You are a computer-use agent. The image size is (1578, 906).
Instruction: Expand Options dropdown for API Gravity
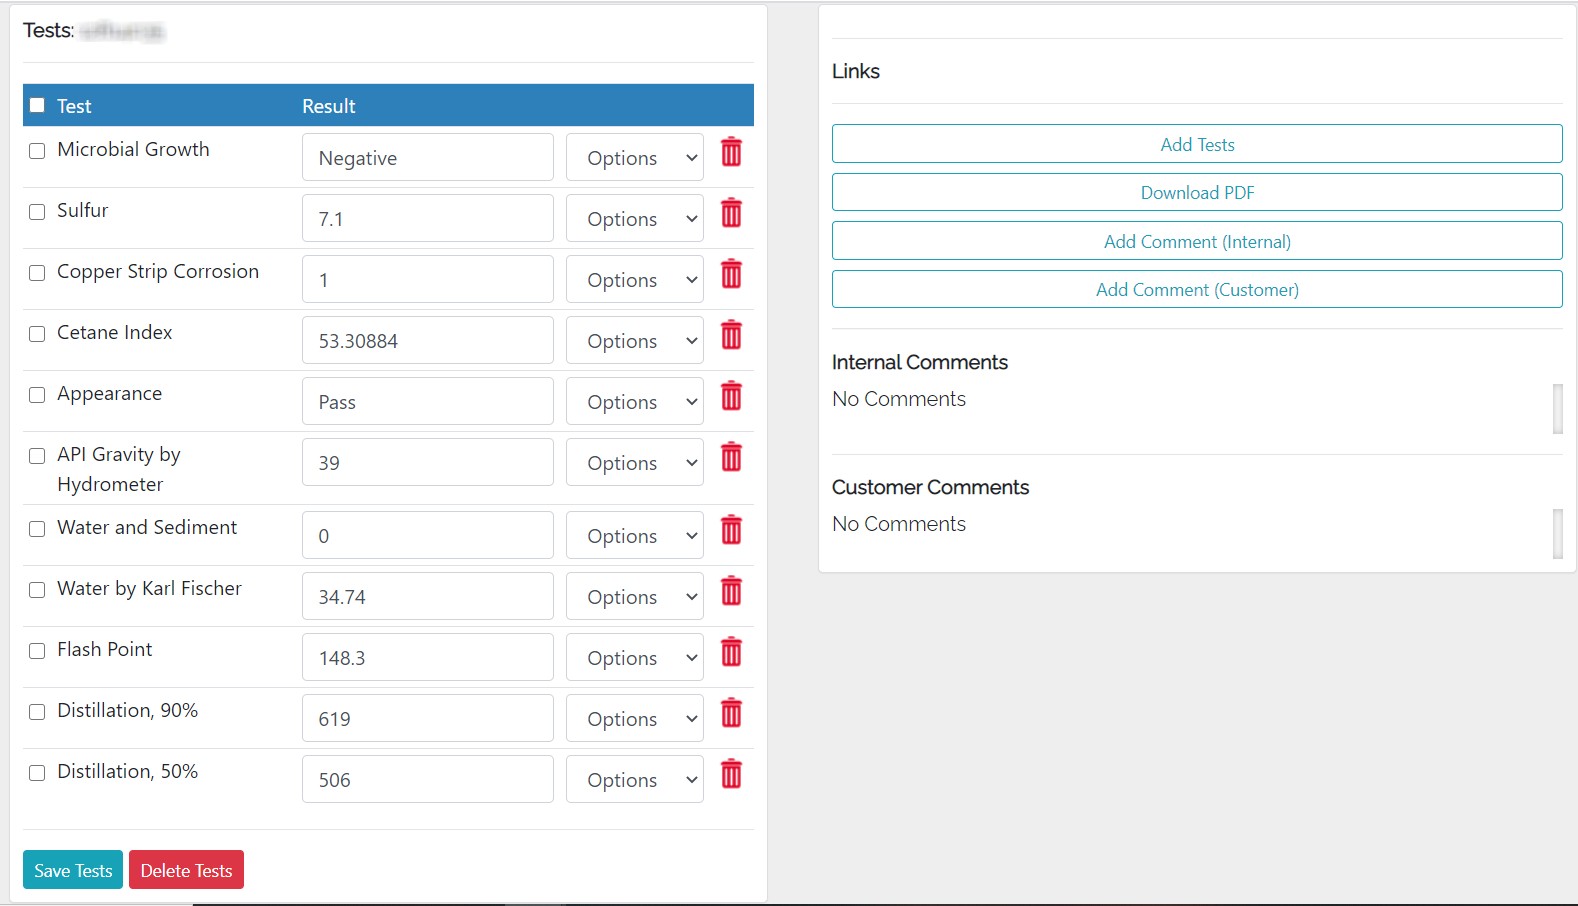pyautogui.click(x=634, y=463)
